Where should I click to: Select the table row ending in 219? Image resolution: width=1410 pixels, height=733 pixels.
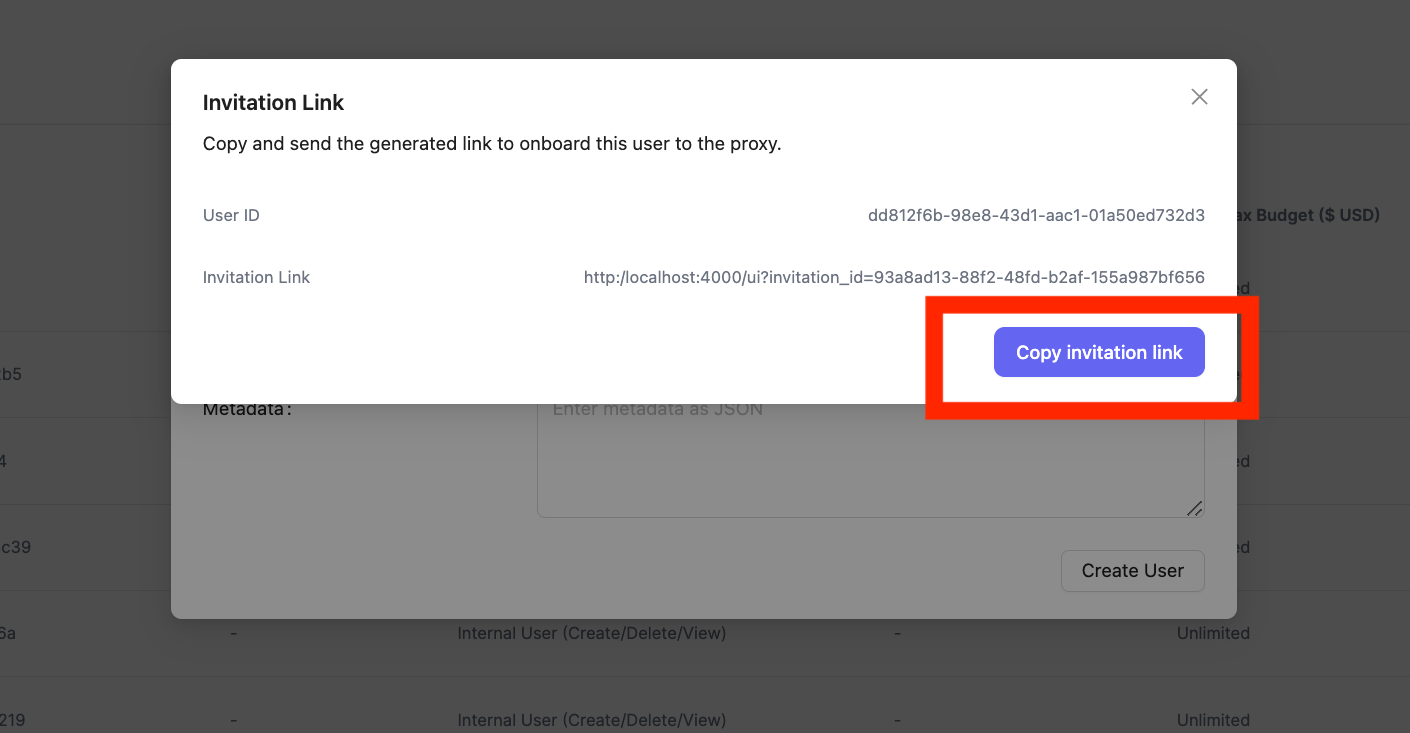pos(14,720)
